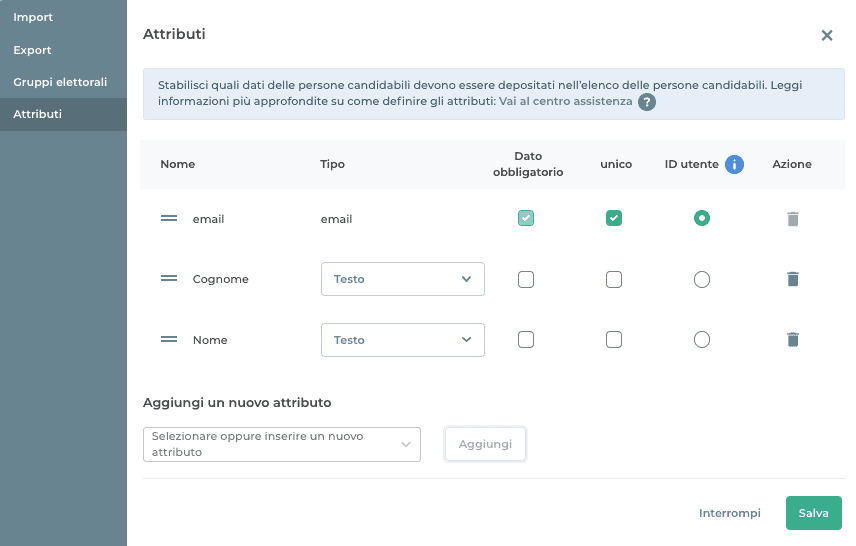The image size is (856, 546).
Task: Enable Dato obbligatorio for Cognome
Action: [x=526, y=279]
